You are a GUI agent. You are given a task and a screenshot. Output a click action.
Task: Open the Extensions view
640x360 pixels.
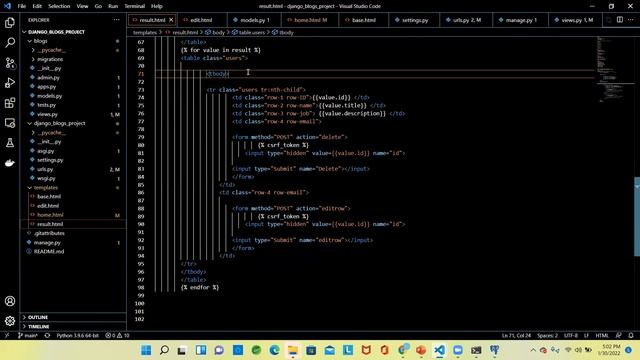(10, 103)
